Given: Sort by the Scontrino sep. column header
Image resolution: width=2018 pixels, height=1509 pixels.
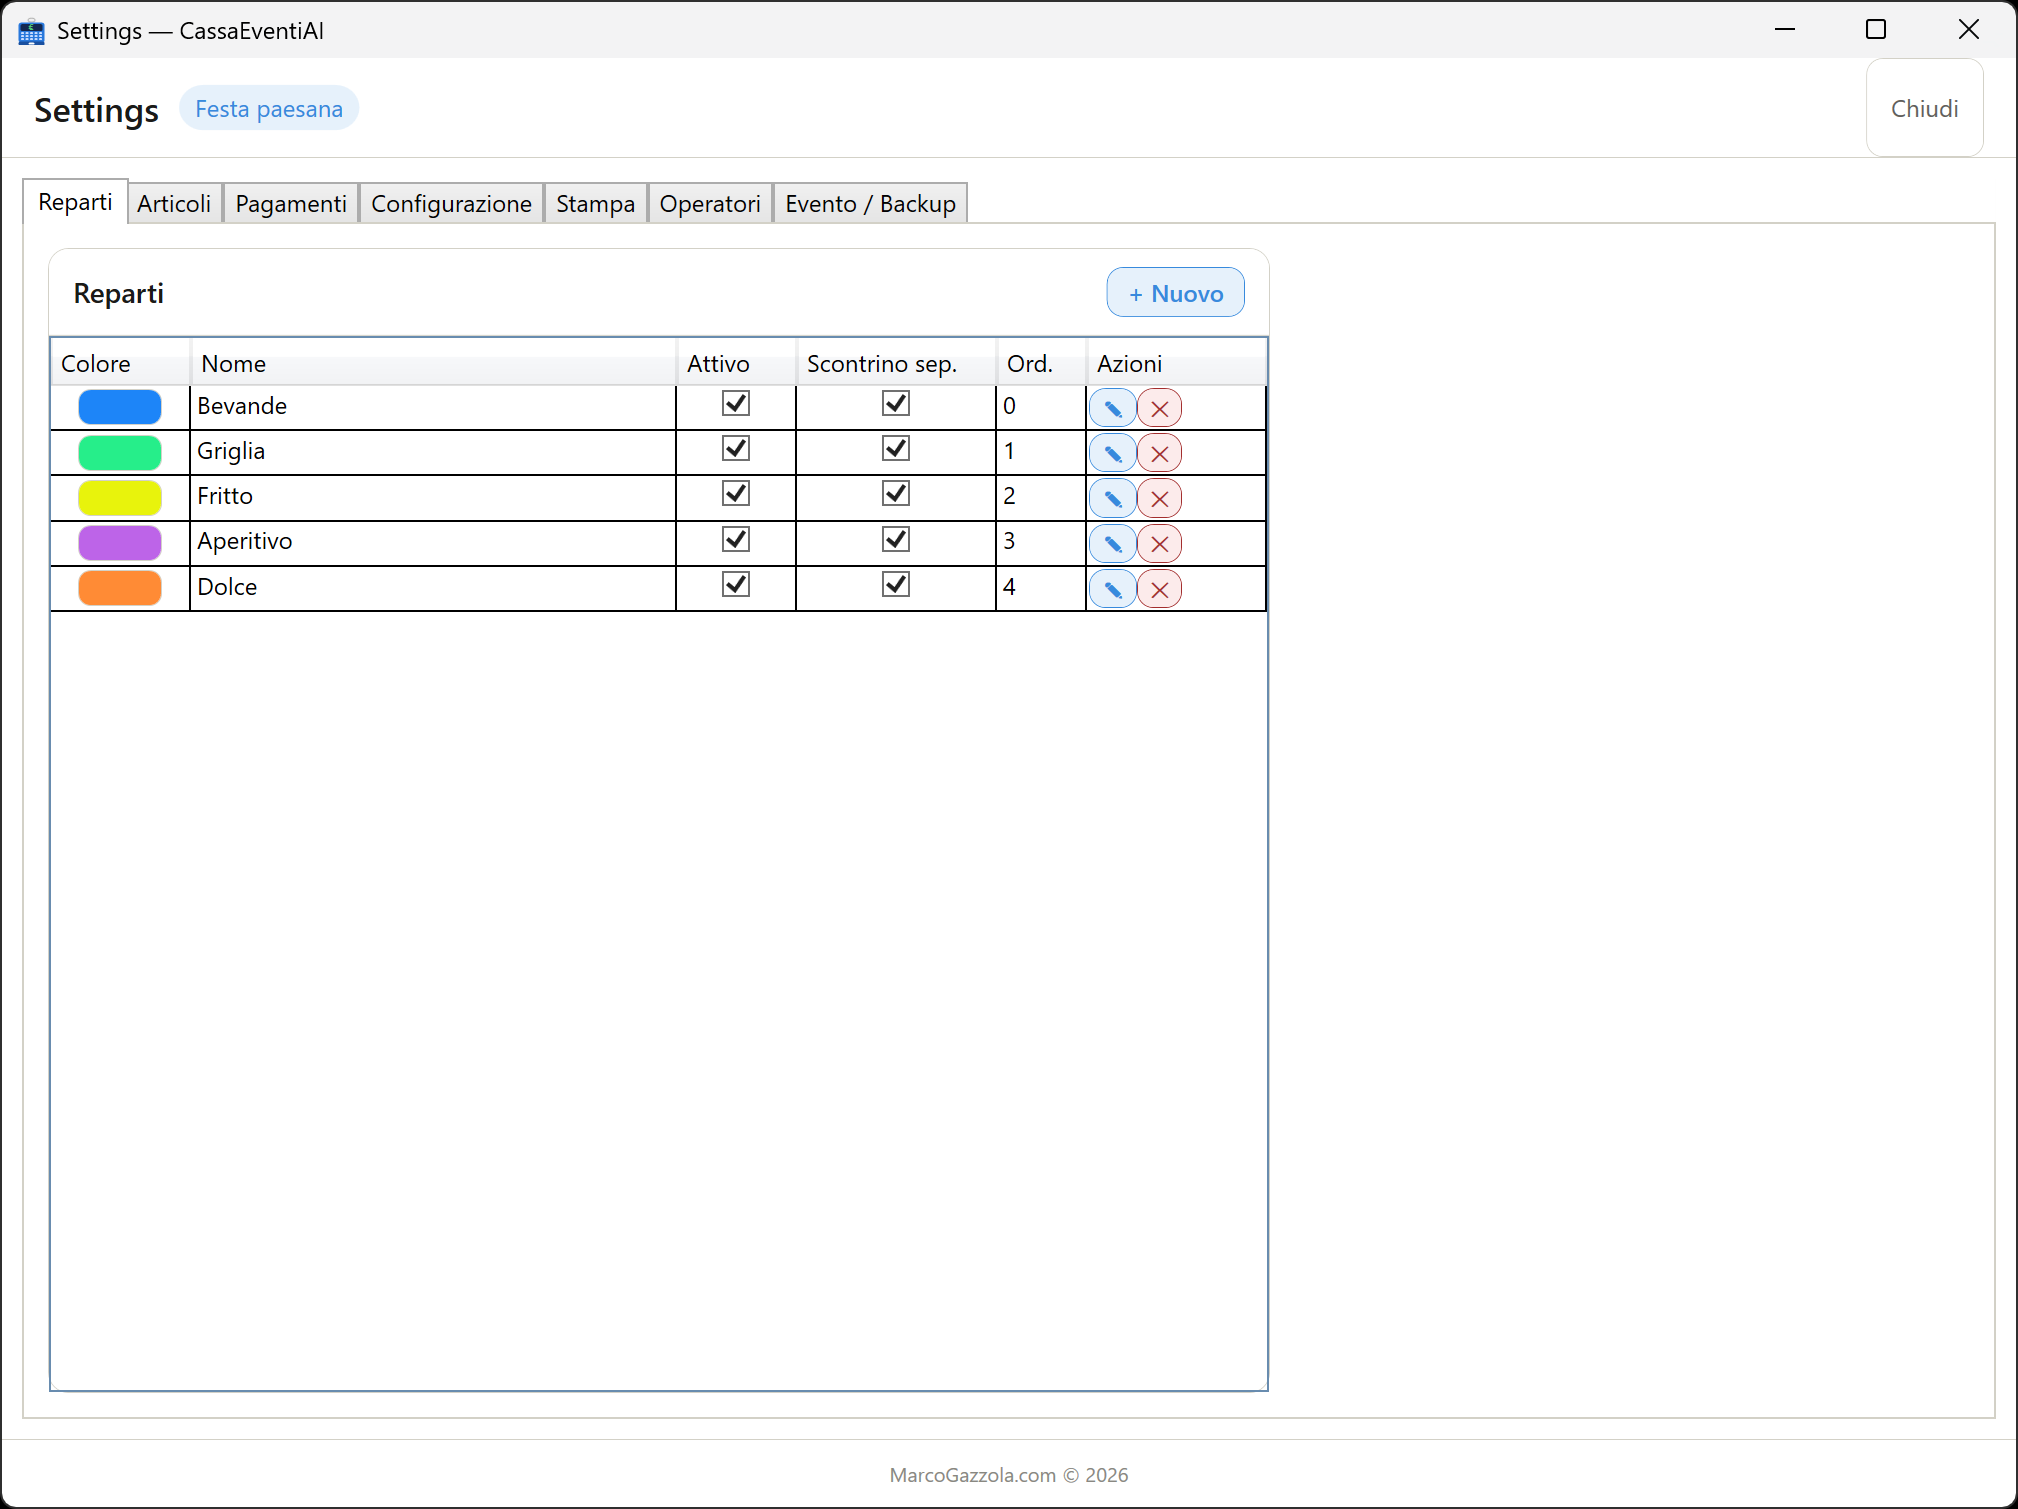Looking at the screenshot, I should (x=896, y=363).
